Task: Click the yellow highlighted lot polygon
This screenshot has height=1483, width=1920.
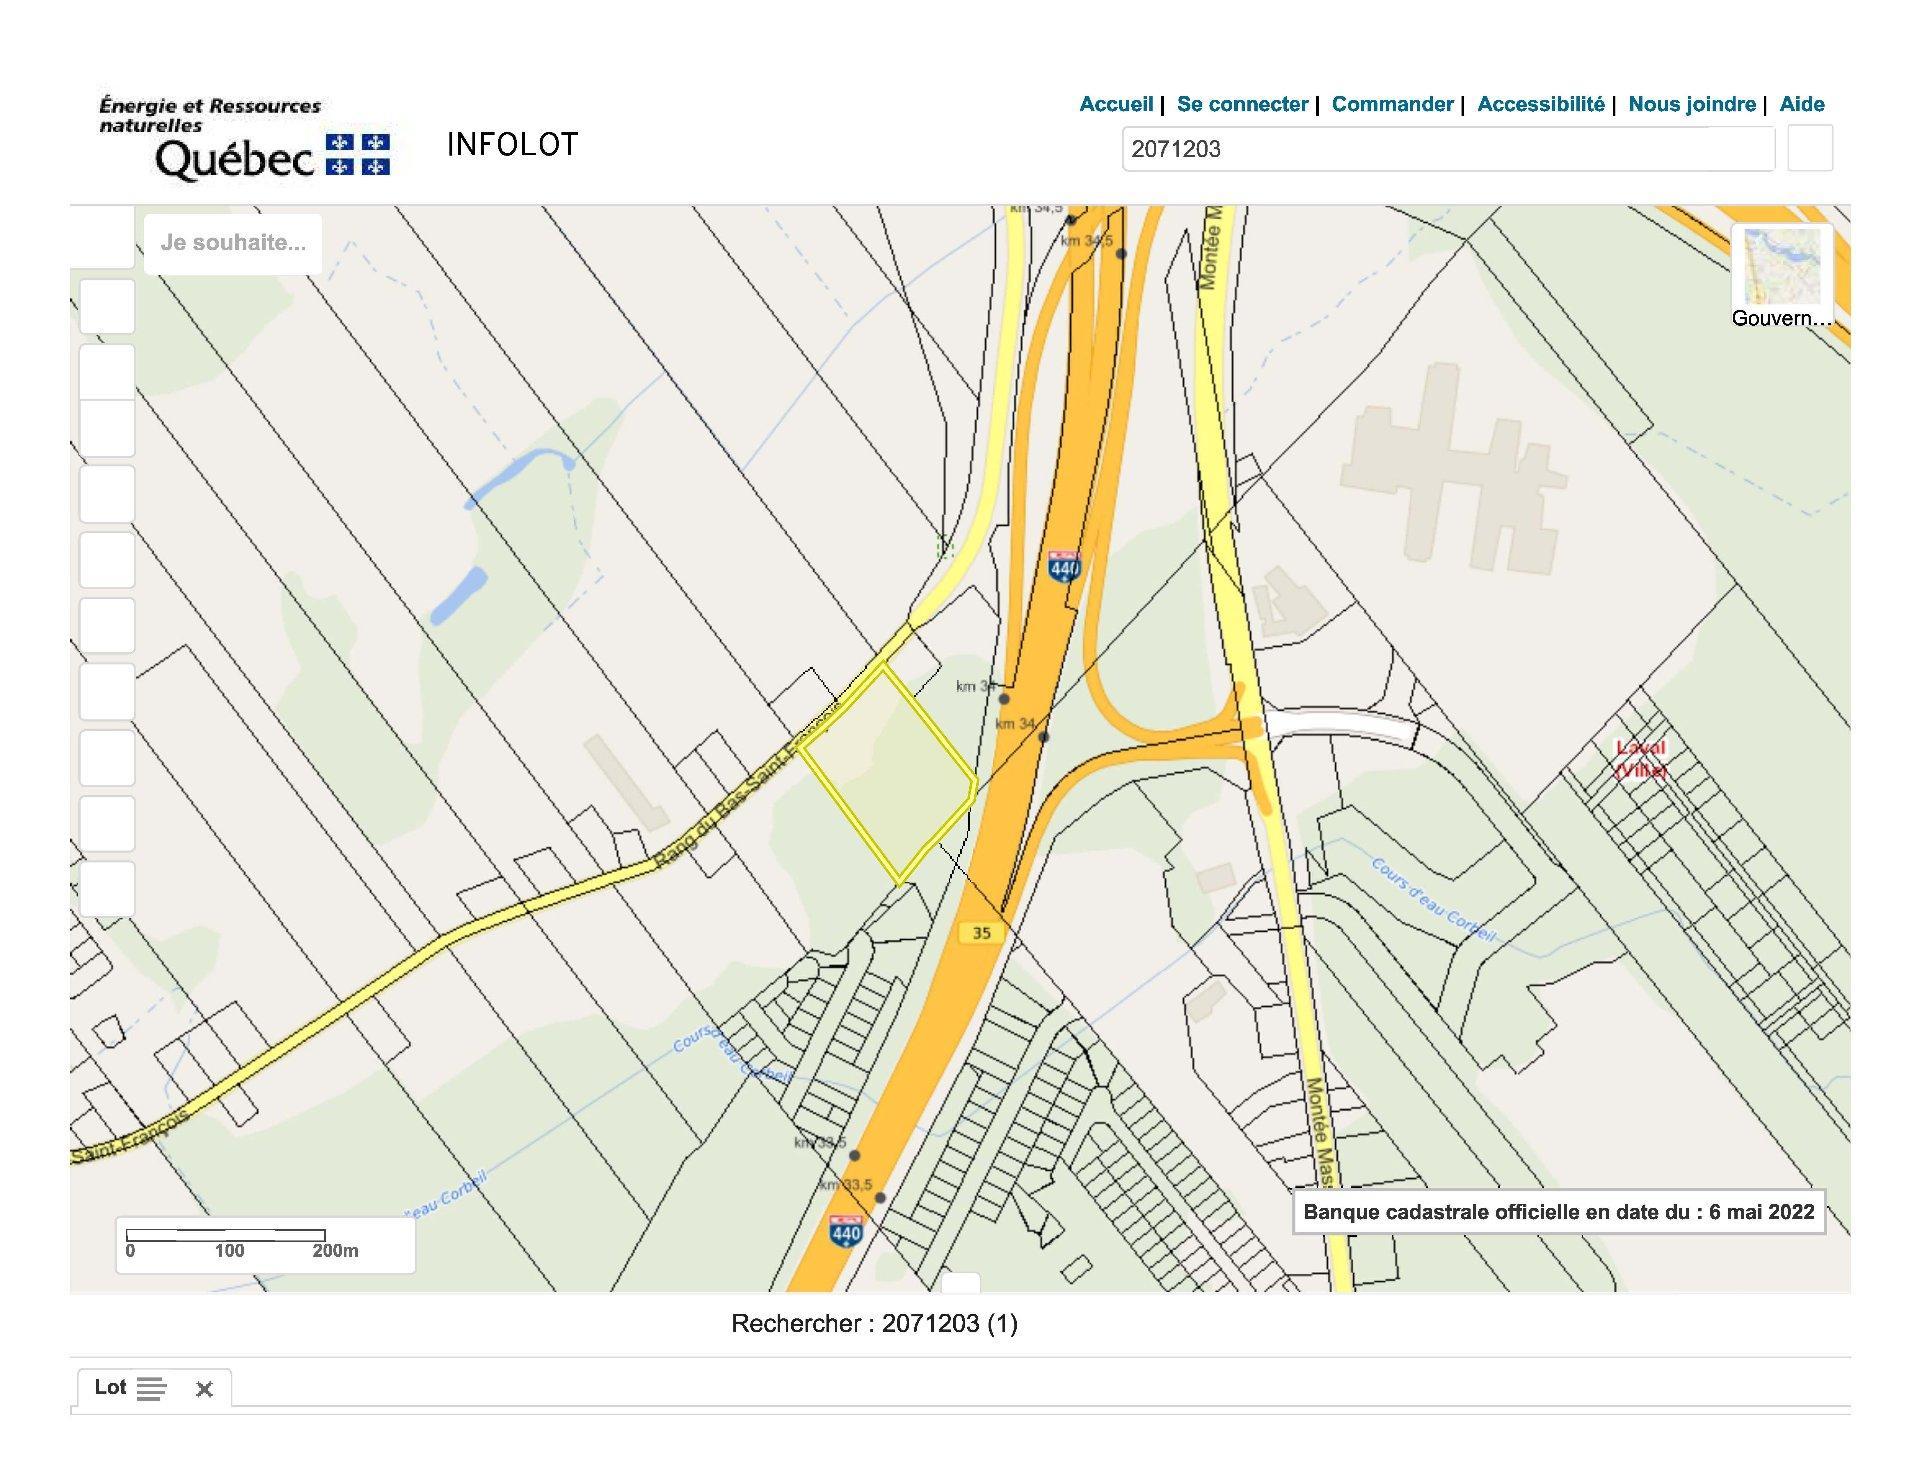Action: (x=890, y=775)
